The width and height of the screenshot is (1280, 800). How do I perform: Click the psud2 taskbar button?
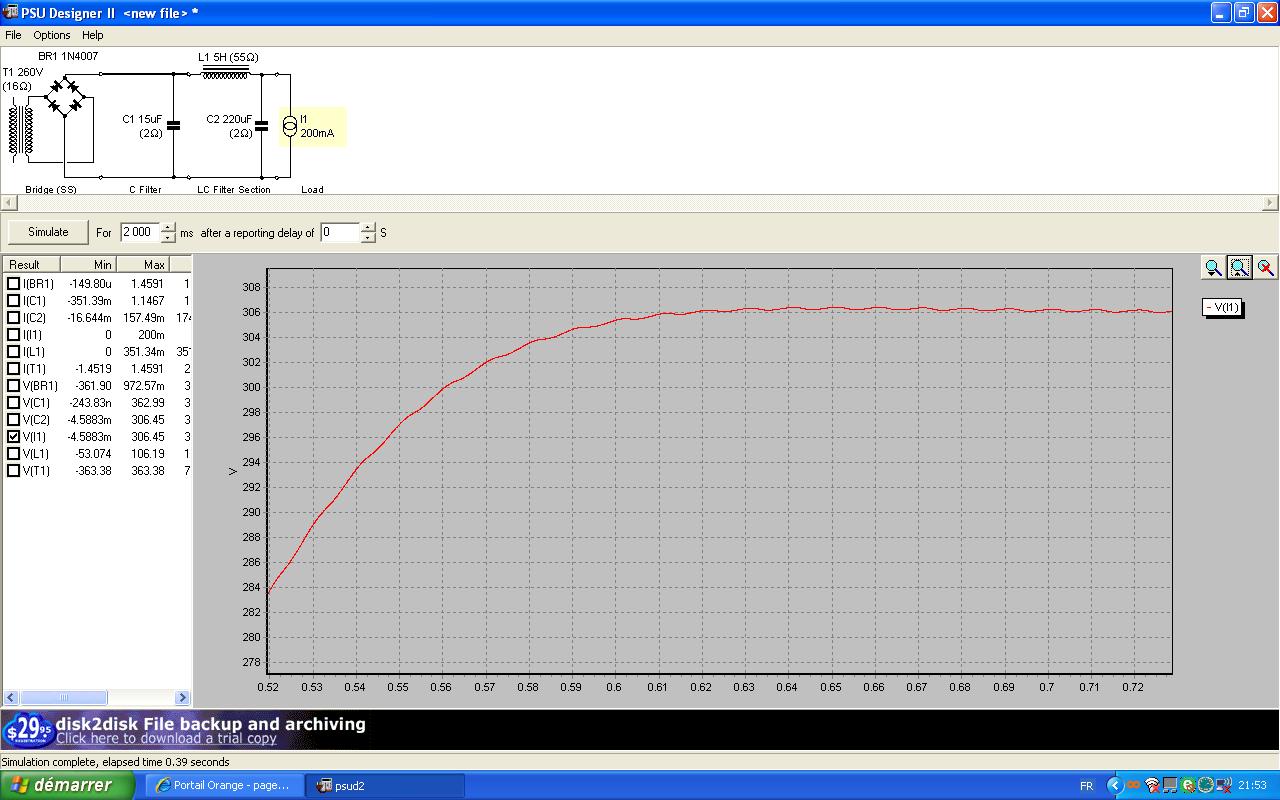coord(387,786)
